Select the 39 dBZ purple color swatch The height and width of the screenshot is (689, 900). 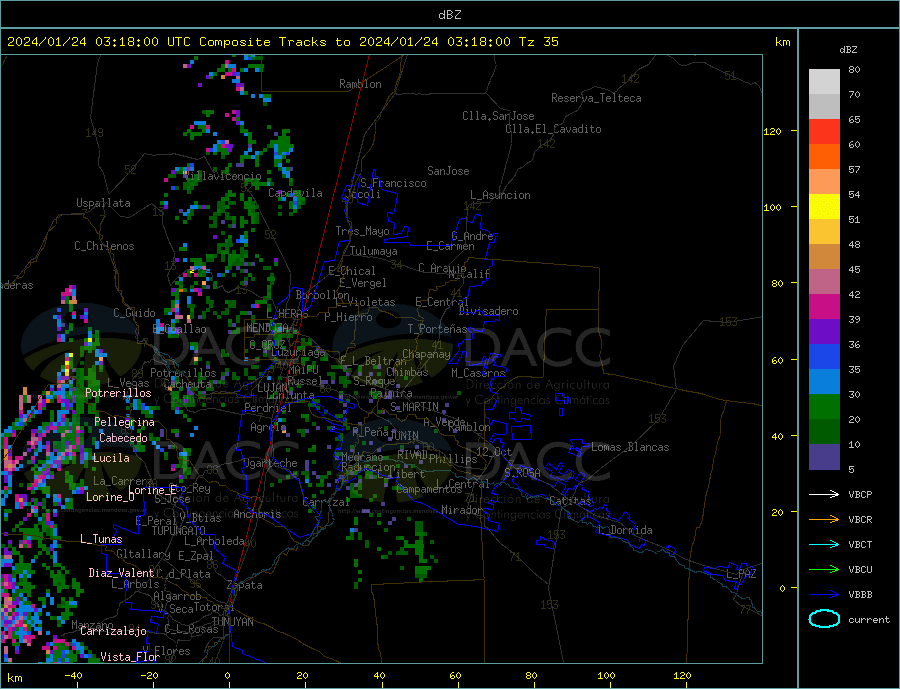(x=824, y=332)
